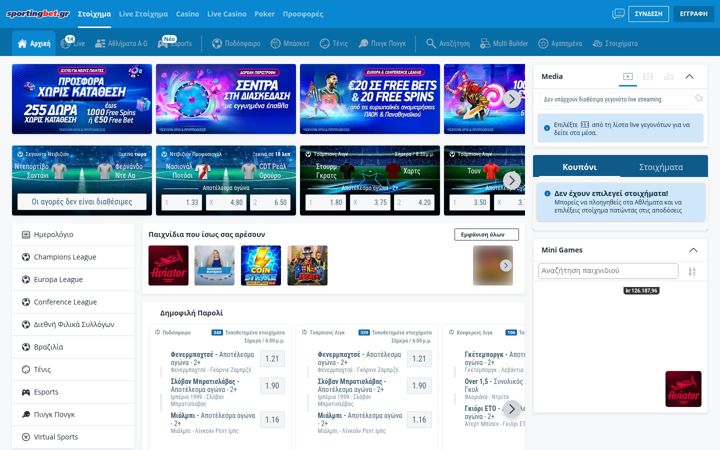
Task: Open the Live Casino menu item
Action: click(227, 14)
